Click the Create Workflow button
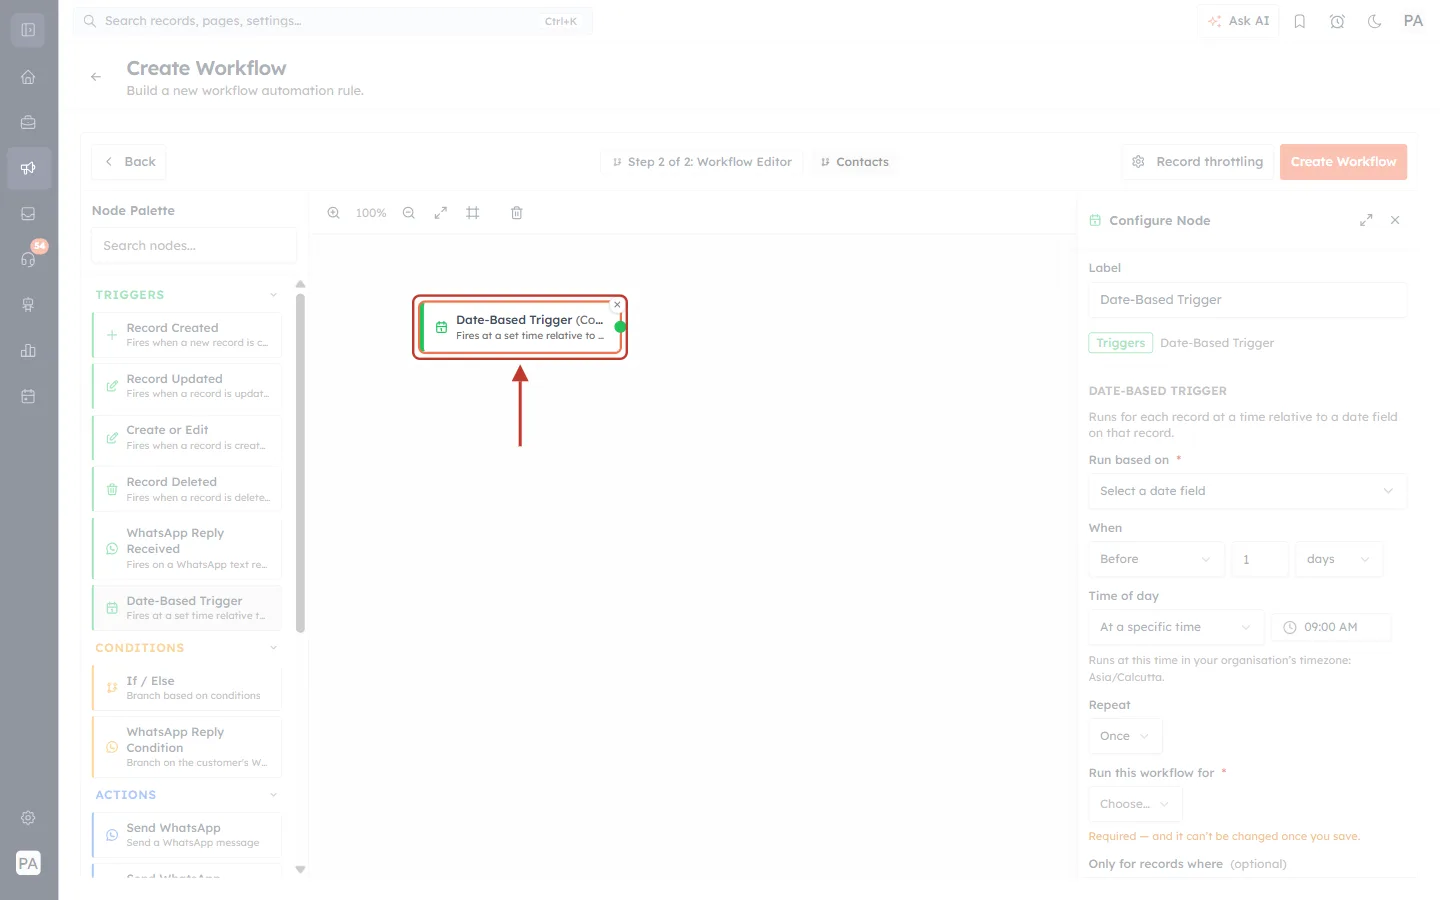Screen dimensions: 1440x900 pos(1343,162)
